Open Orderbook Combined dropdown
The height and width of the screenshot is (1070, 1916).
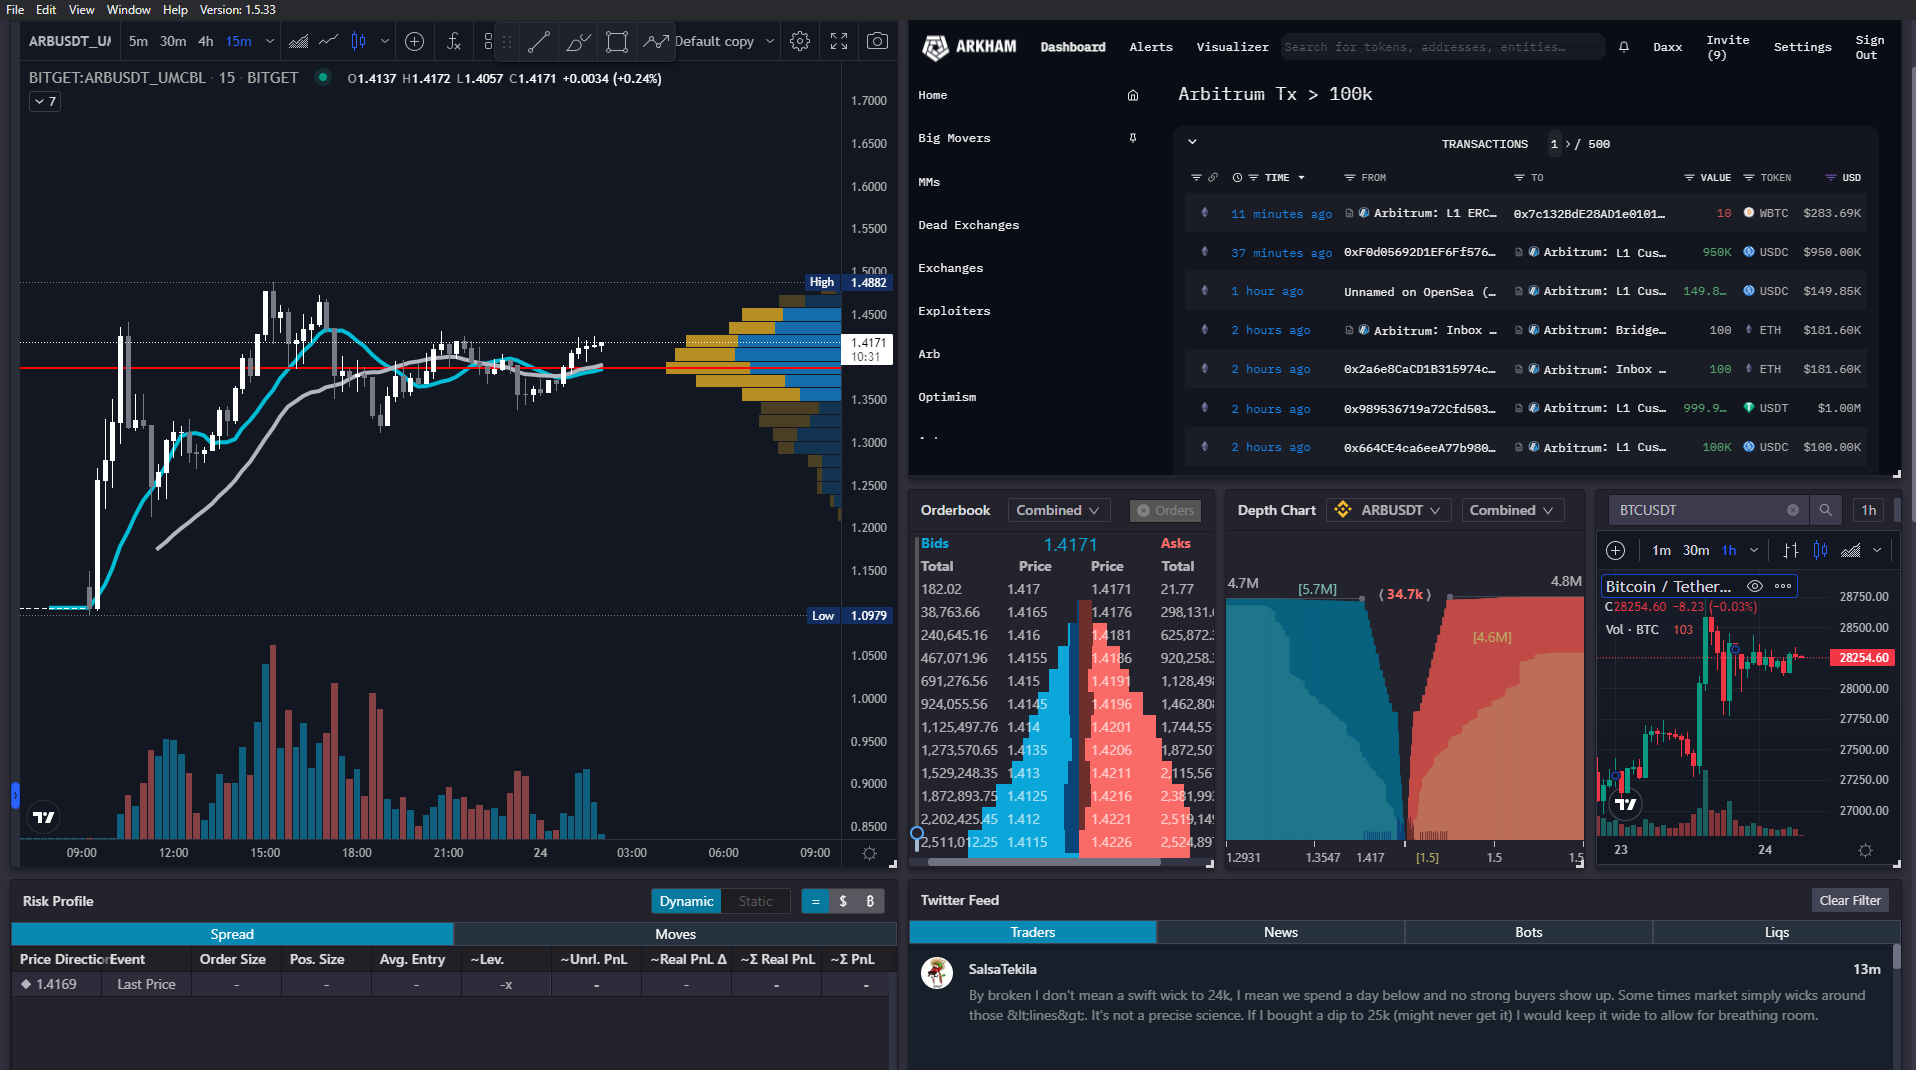click(x=1058, y=510)
